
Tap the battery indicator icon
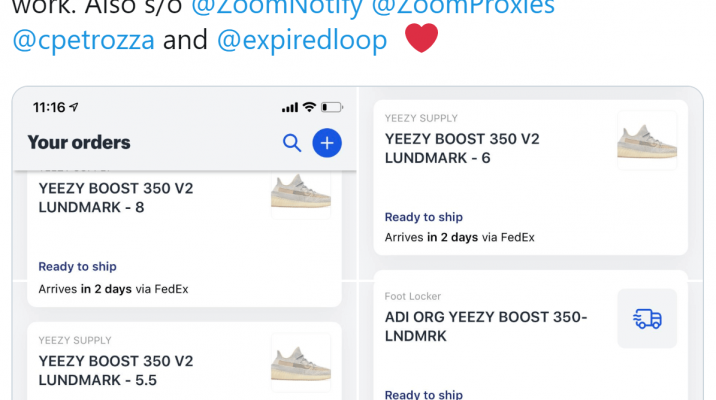click(332, 107)
